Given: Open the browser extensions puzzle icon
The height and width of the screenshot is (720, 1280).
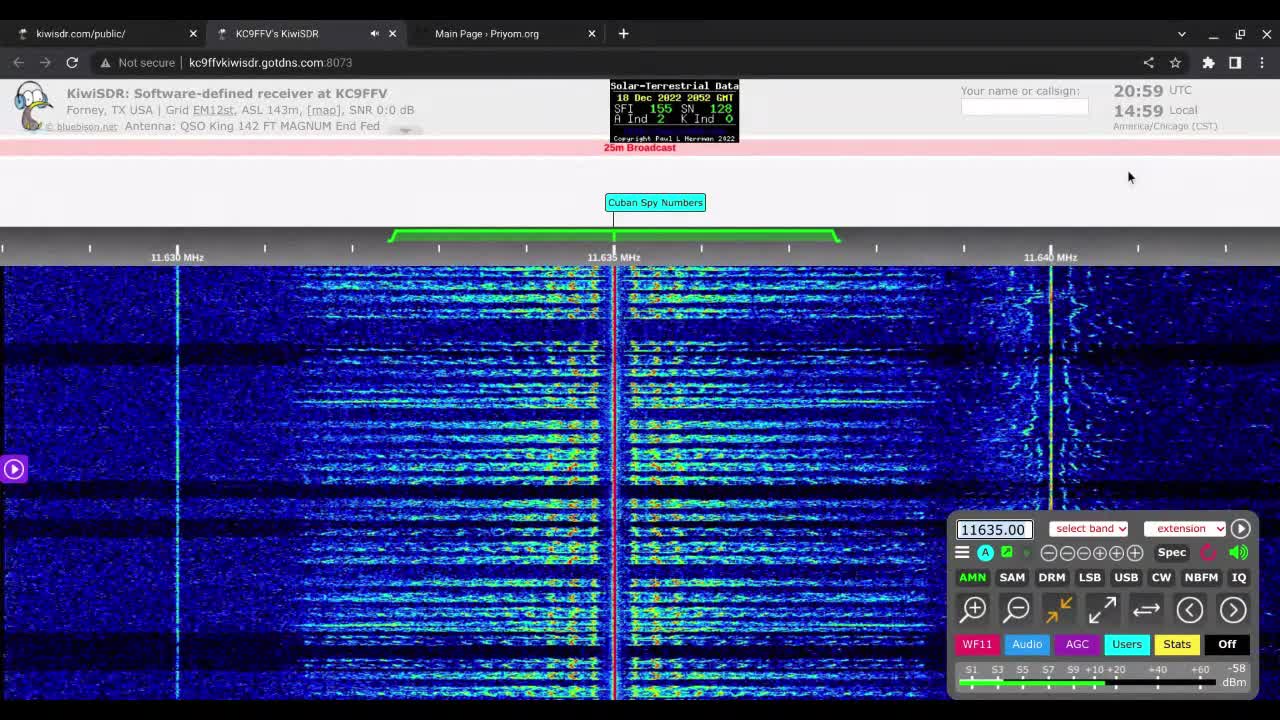Looking at the screenshot, I should pos(1208,62).
